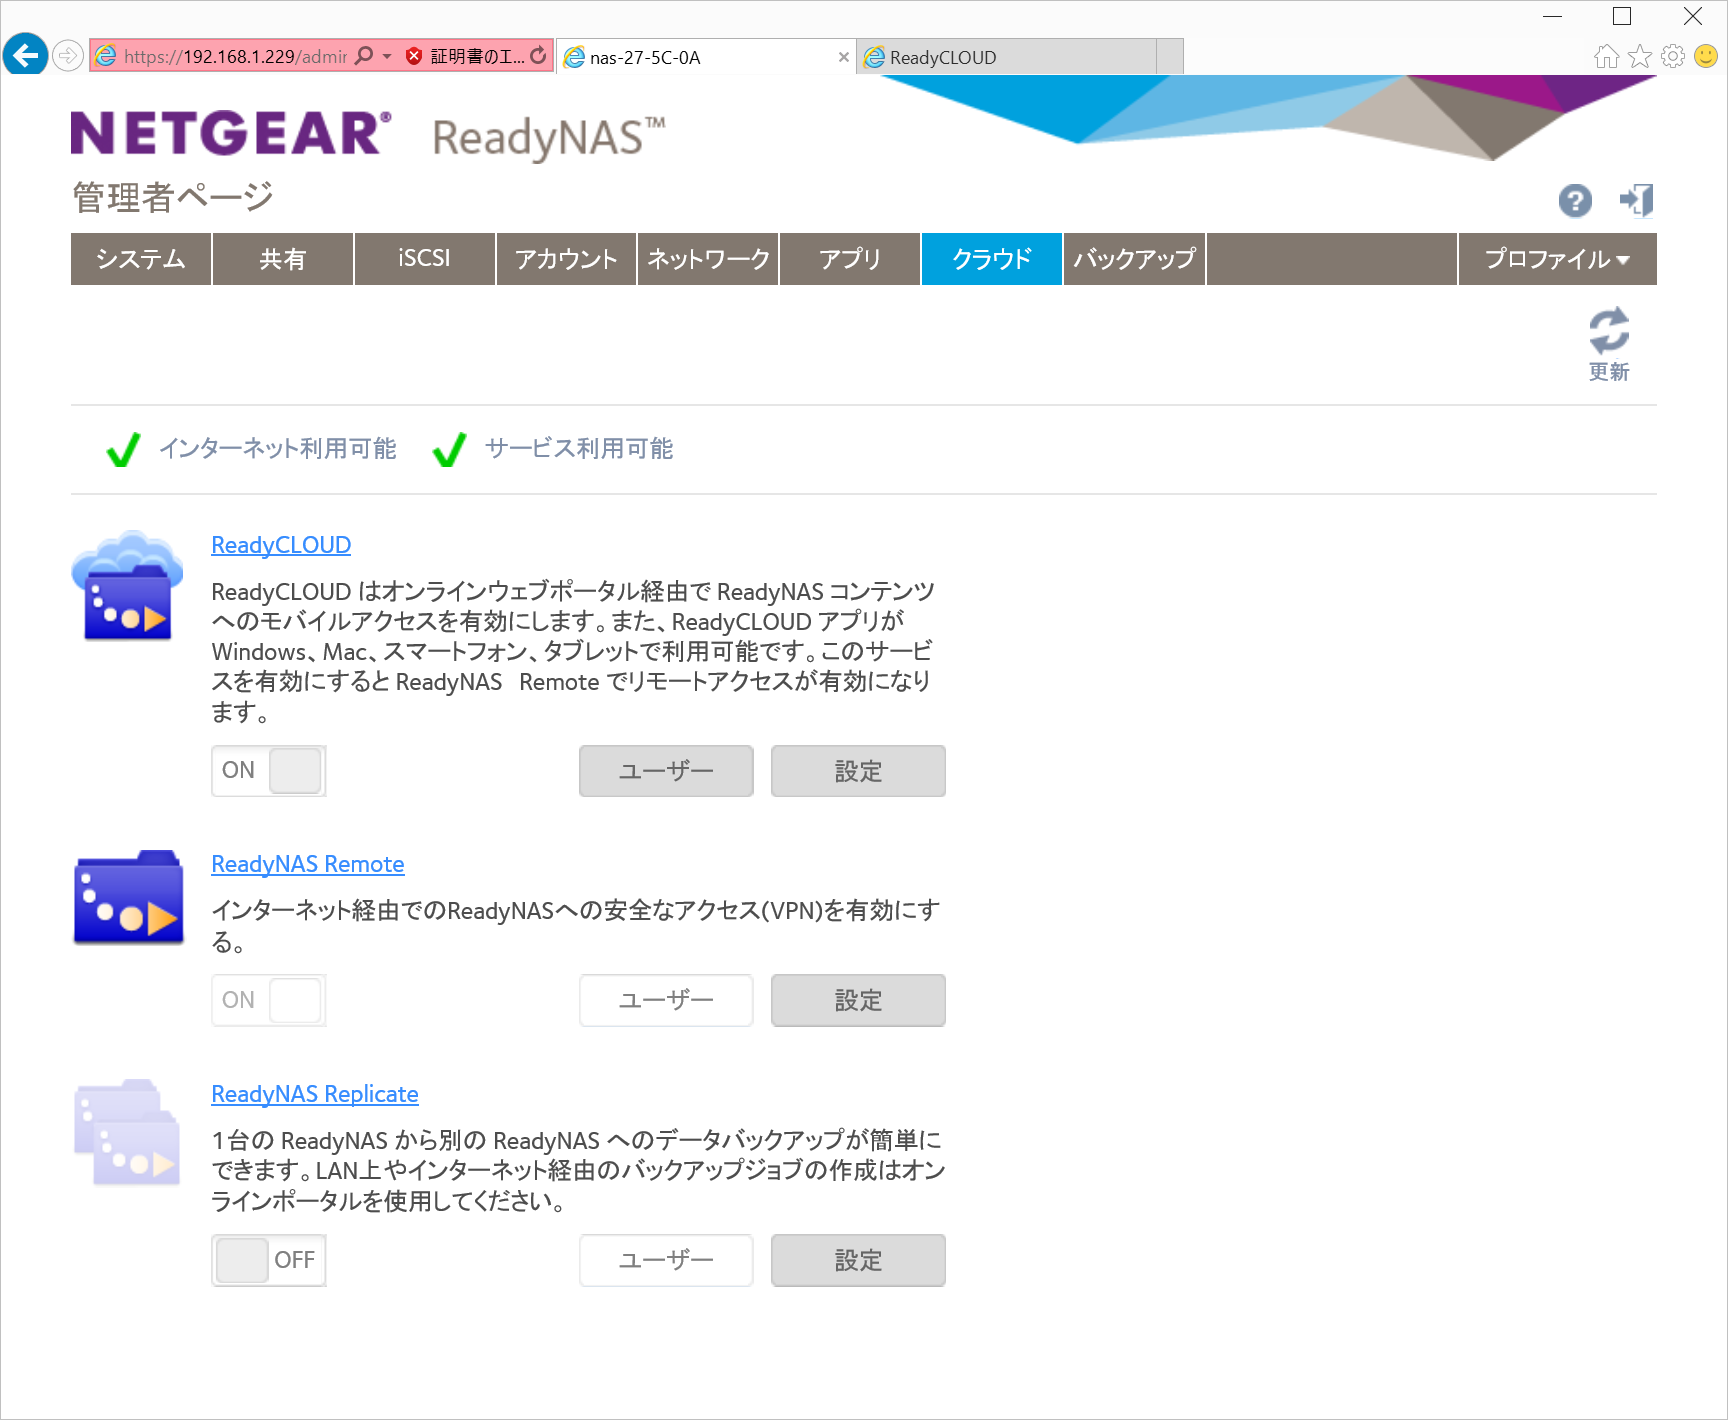Expand the address bar search dropdown arrow
Viewport: 1728px width, 1420px height.
387,56
